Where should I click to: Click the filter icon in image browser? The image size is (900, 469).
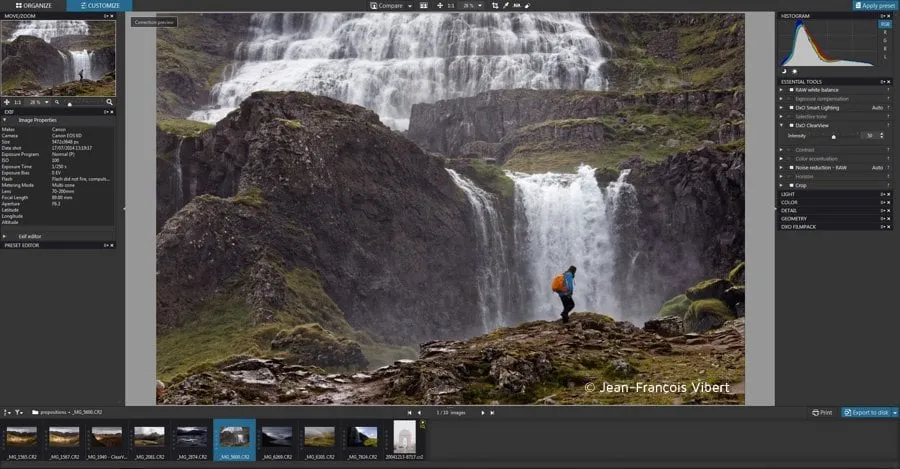click(x=18, y=412)
